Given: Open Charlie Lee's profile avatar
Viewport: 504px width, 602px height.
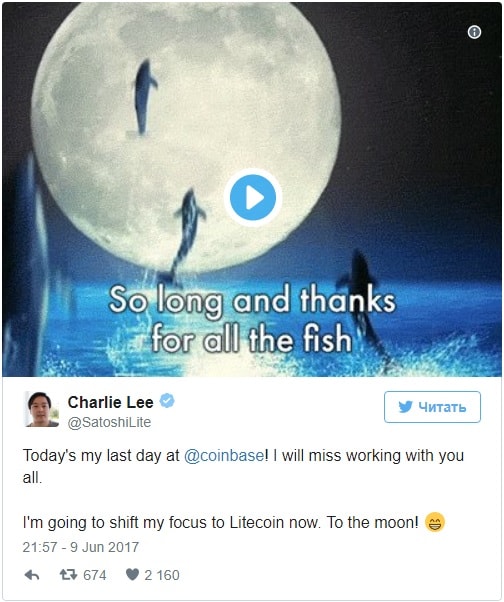Looking at the screenshot, I should pos(42,409).
